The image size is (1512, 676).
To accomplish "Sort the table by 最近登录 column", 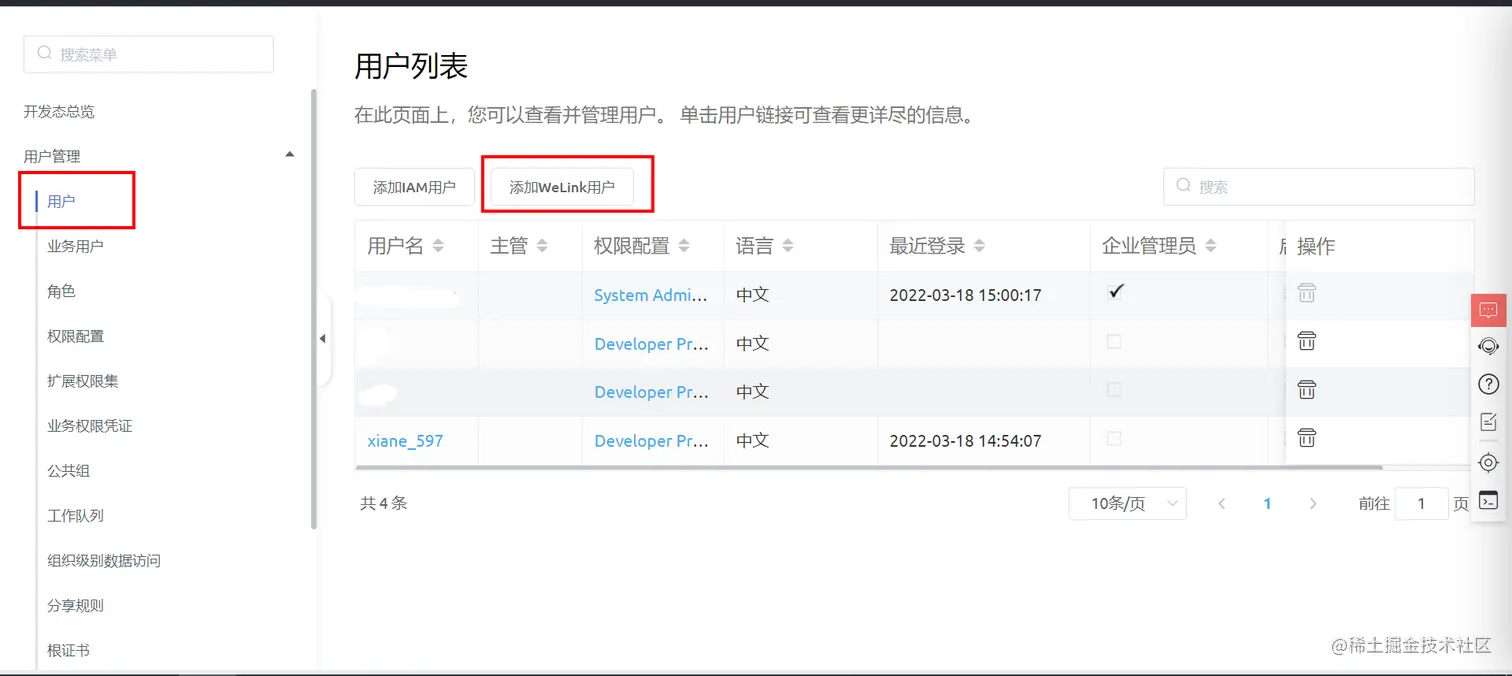I will (x=979, y=246).
